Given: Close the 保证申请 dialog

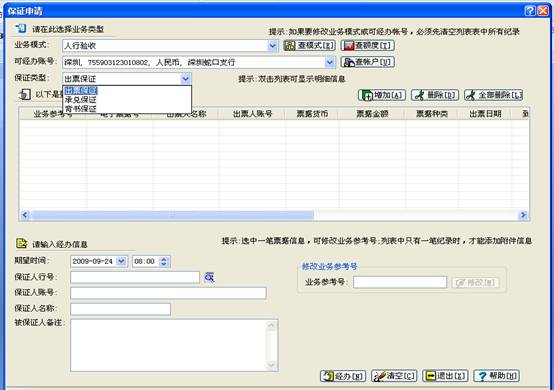Looking at the screenshot, I should click(x=543, y=11).
